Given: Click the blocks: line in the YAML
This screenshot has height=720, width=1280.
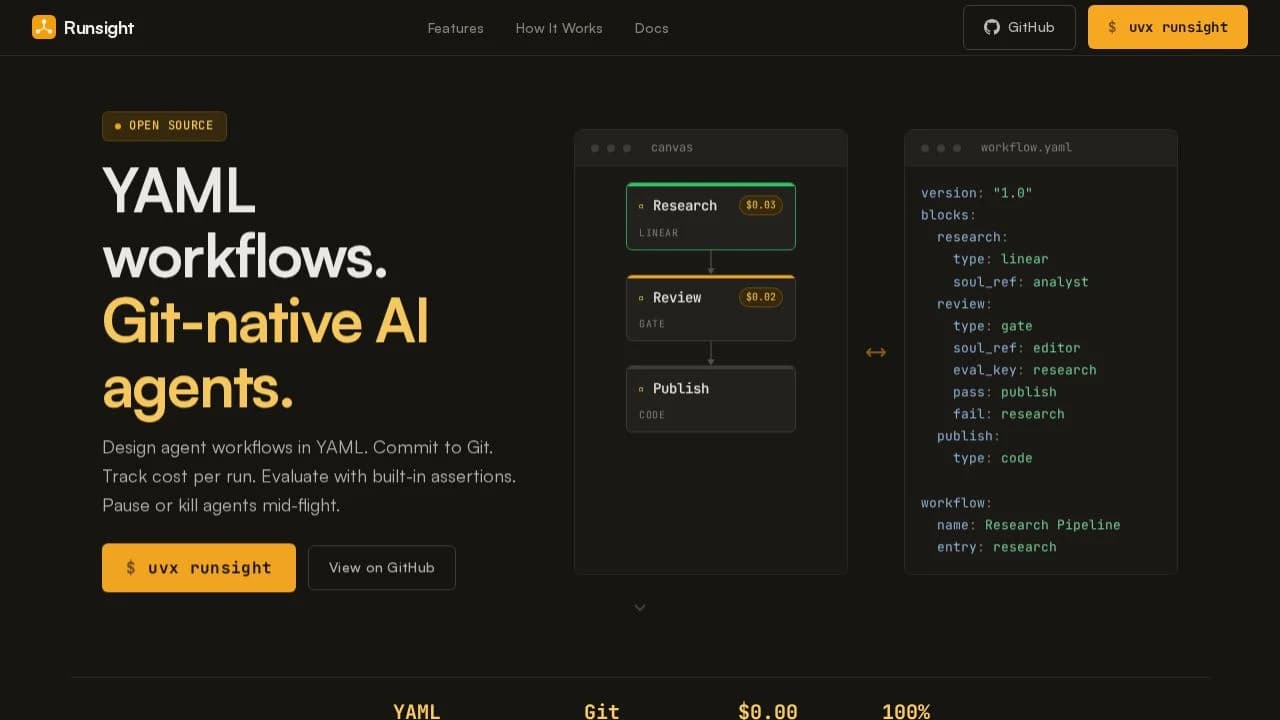Looking at the screenshot, I should tap(949, 215).
